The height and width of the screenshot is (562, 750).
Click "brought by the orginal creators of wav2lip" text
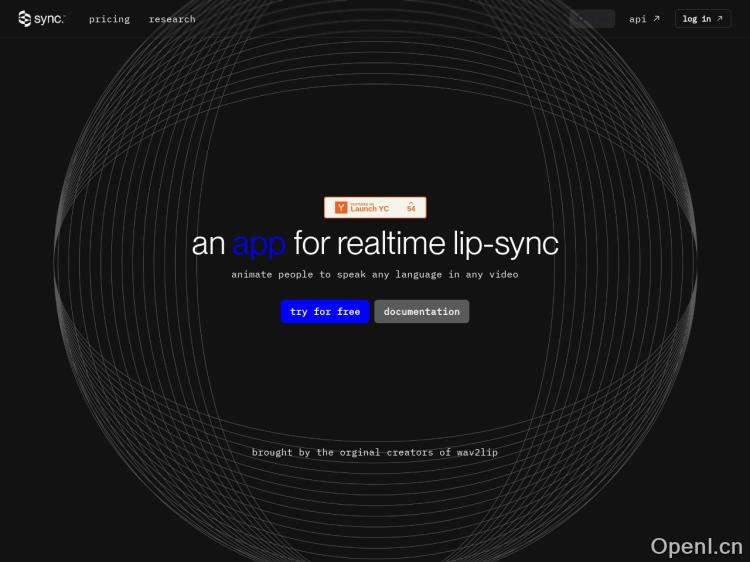375,452
